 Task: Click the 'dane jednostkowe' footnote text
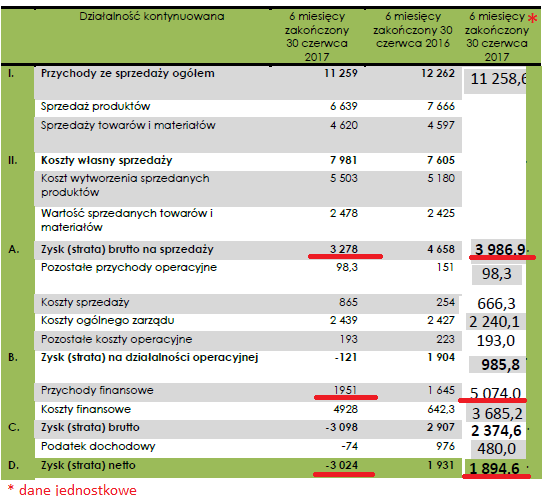(x=78, y=490)
